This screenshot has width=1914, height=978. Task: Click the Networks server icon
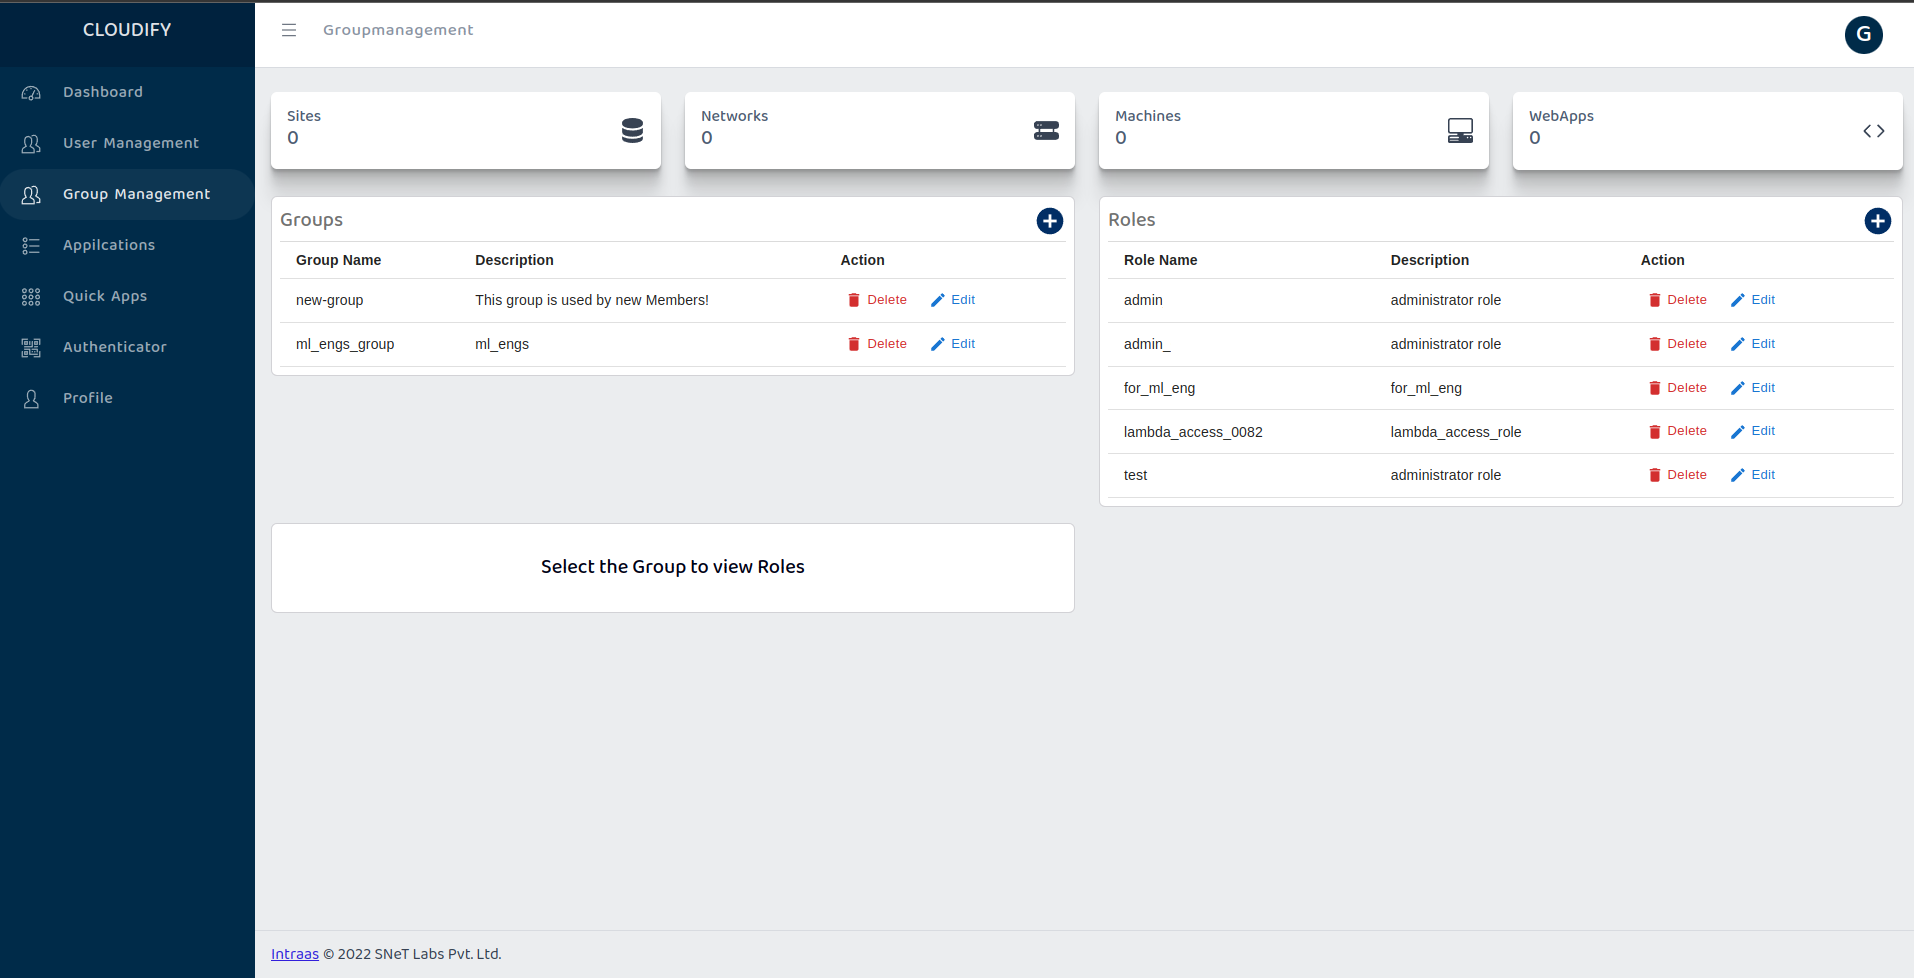point(1046,130)
